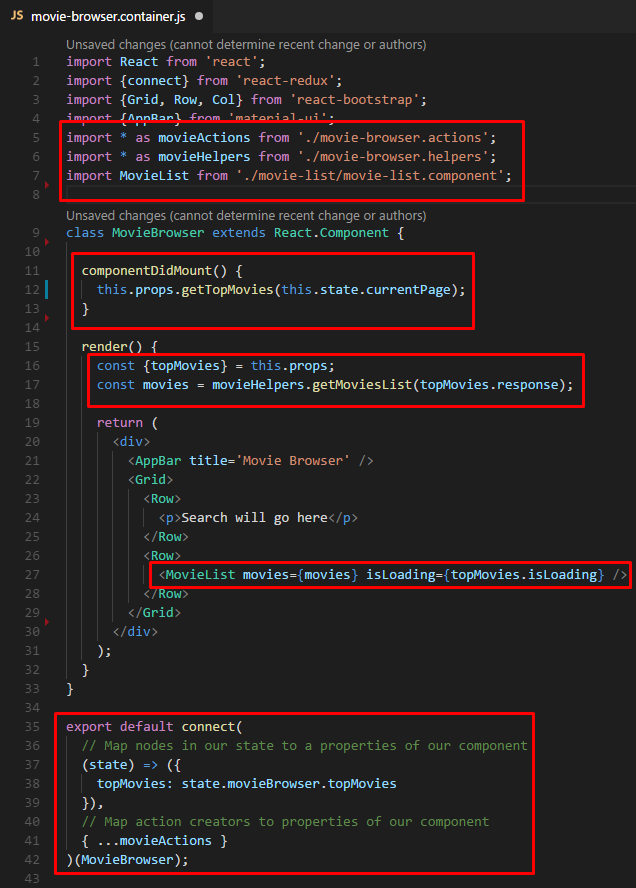Click the getMoviesList function call
Viewport: 636px width, 888px height.
(x=362, y=385)
